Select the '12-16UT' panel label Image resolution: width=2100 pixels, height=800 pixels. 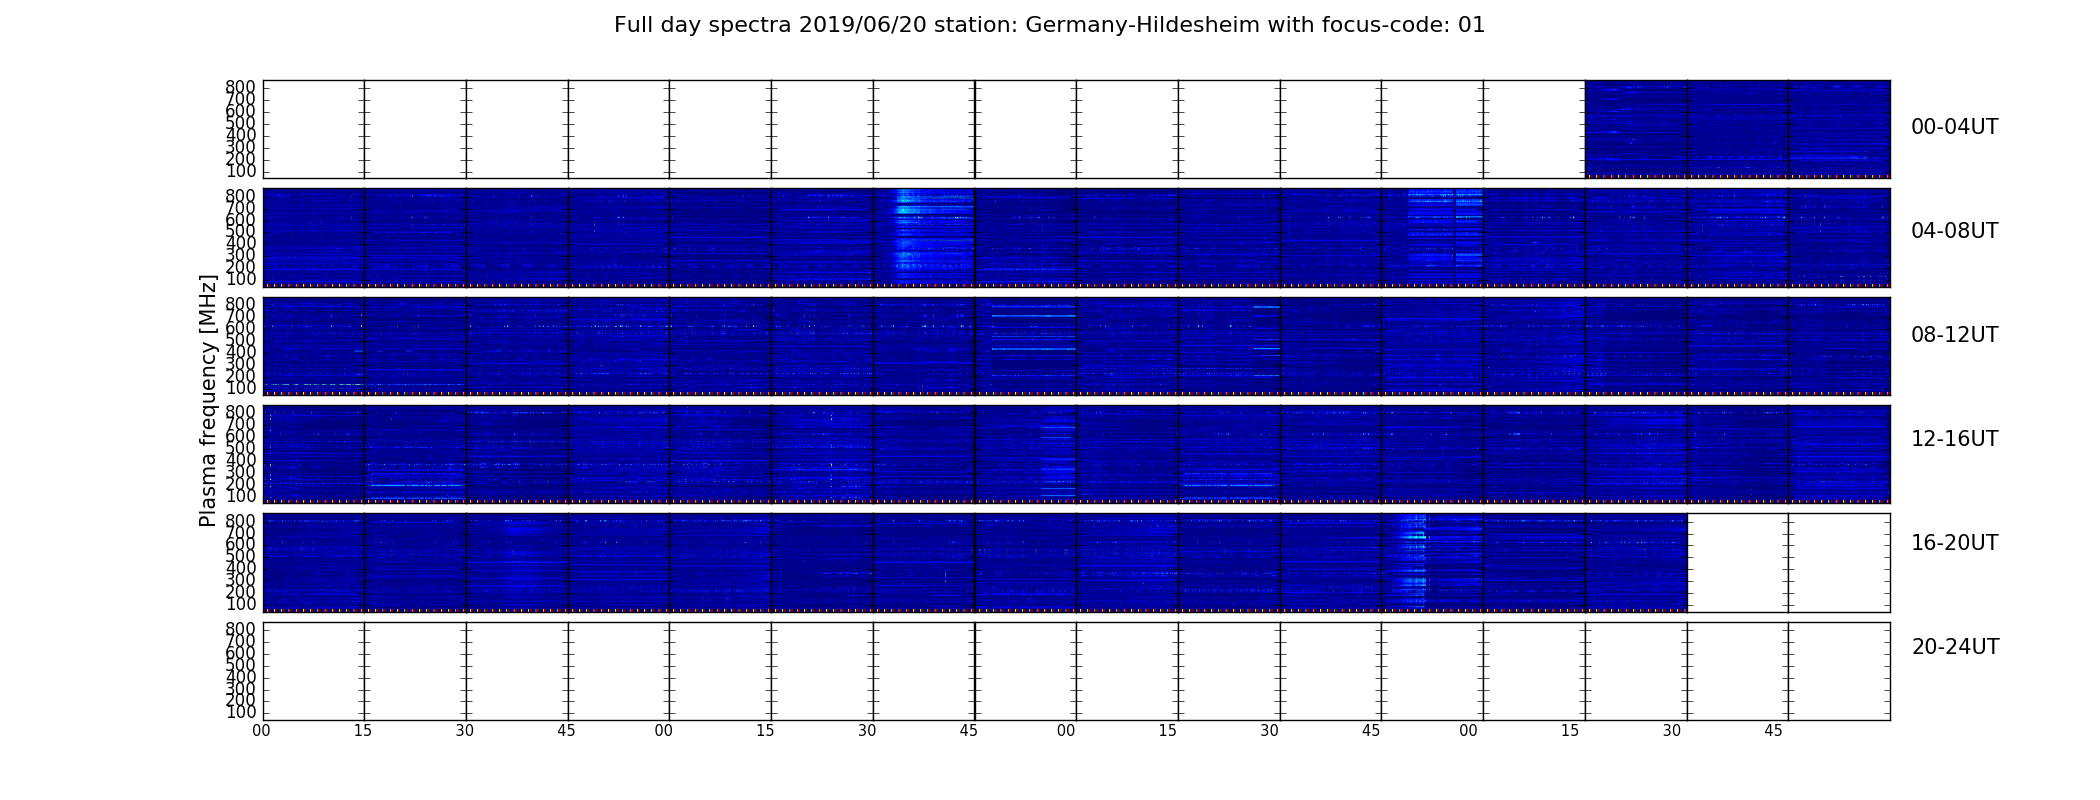click(1954, 439)
